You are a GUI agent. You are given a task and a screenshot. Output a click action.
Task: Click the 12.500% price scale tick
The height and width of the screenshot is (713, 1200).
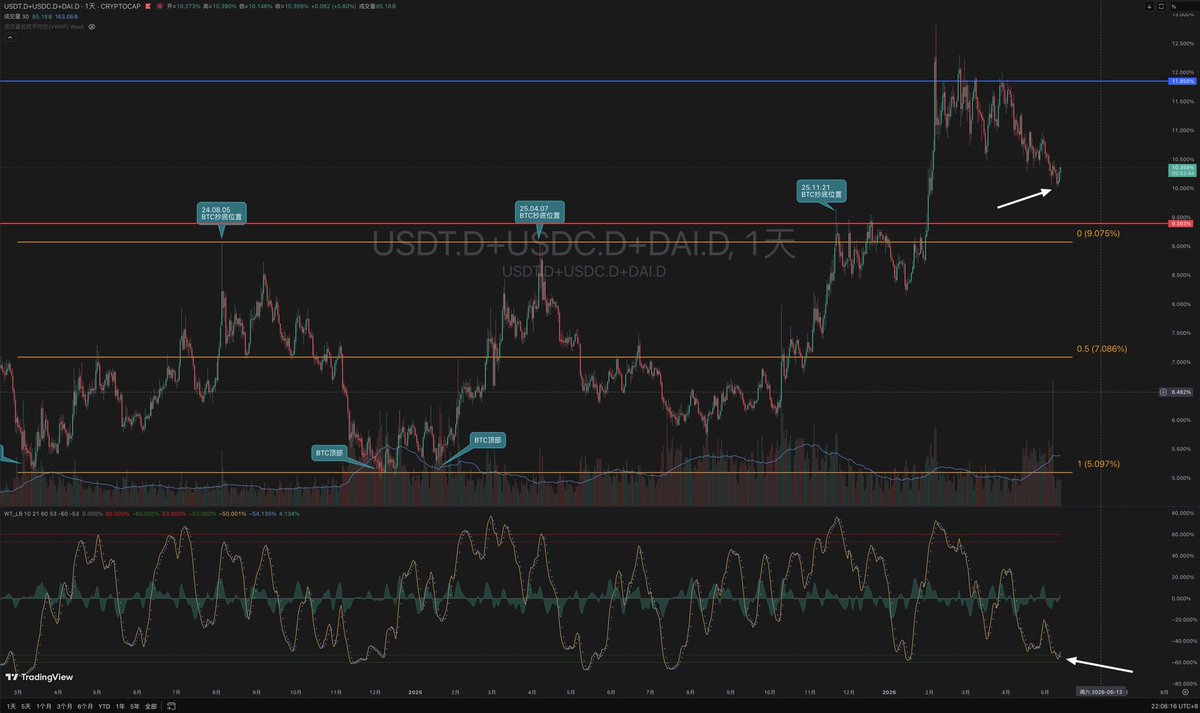click(x=1182, y=44)
